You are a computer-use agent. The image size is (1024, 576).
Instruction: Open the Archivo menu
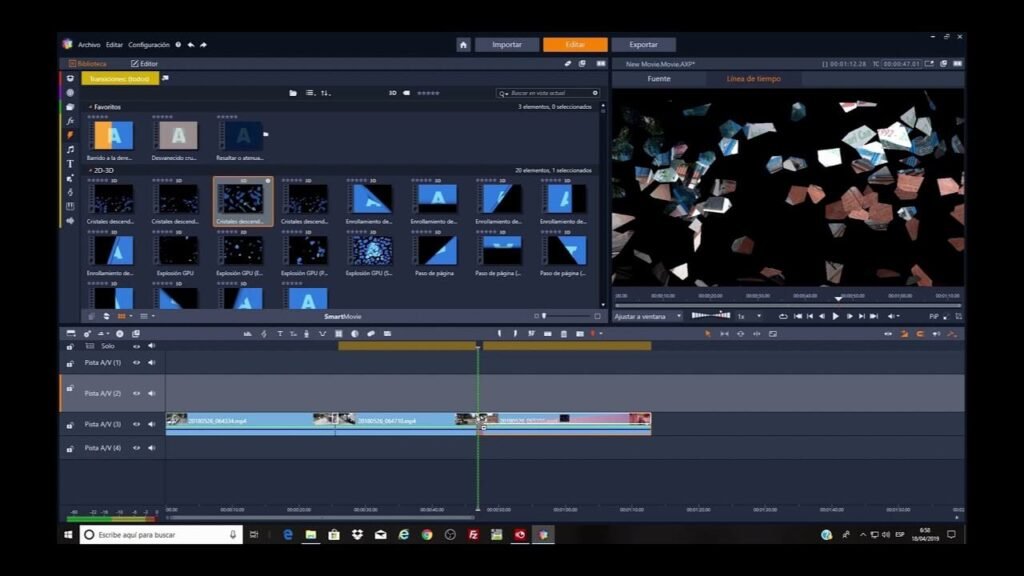[89, 45]
